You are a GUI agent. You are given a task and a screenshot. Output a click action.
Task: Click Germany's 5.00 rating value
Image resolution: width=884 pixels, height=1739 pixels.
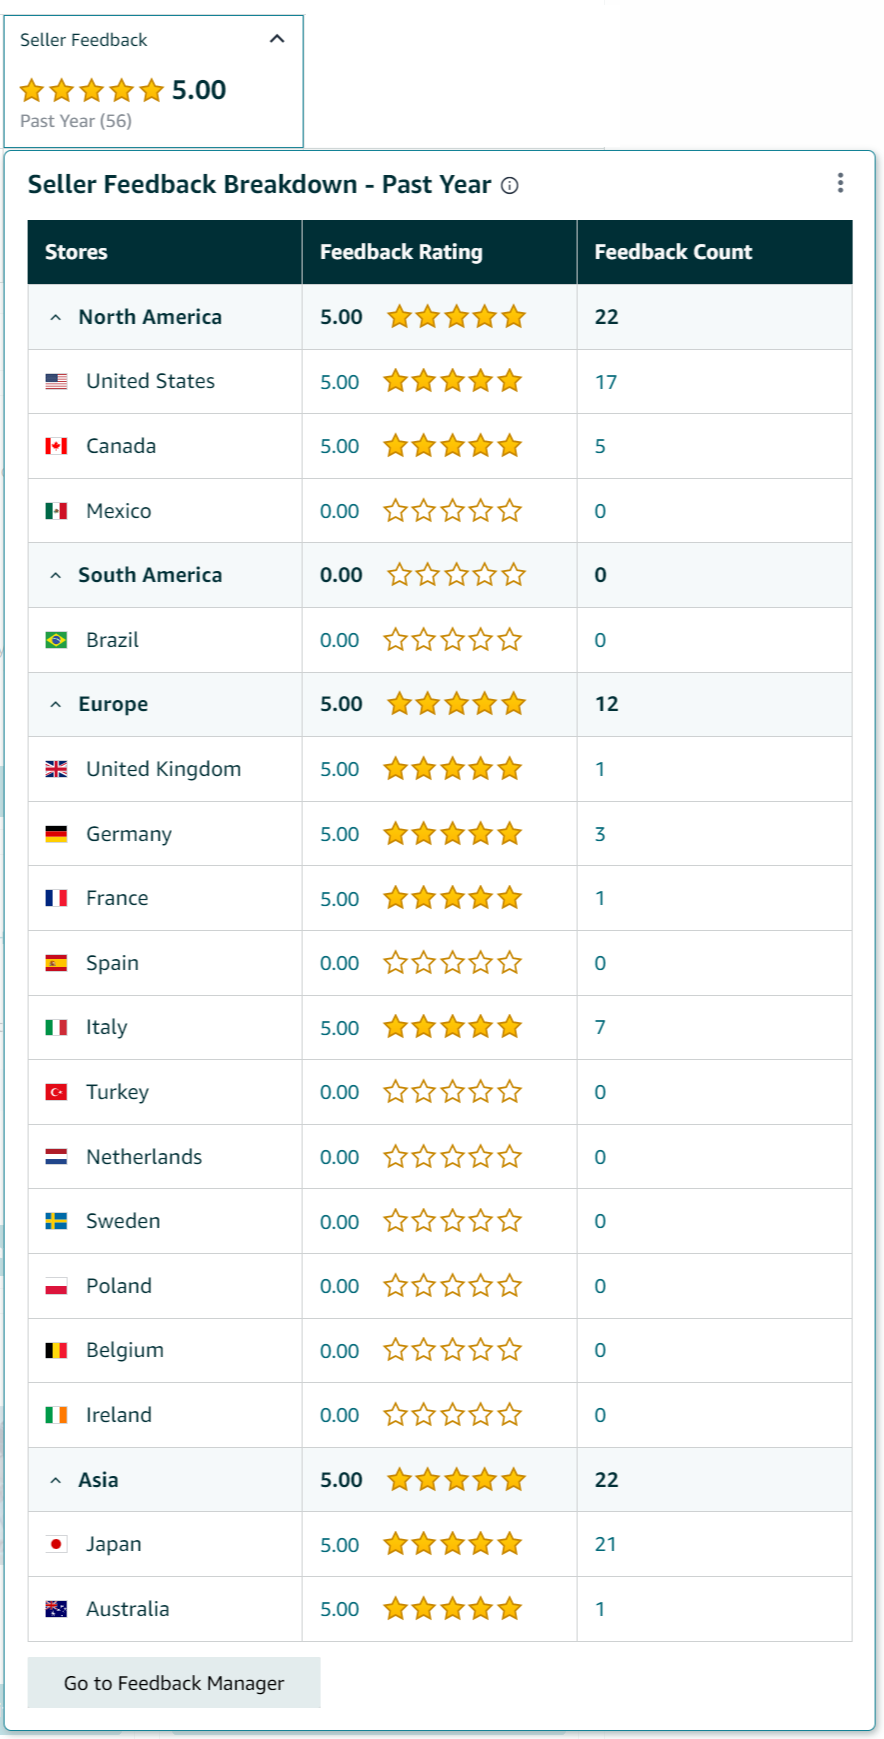pos(339,834)
